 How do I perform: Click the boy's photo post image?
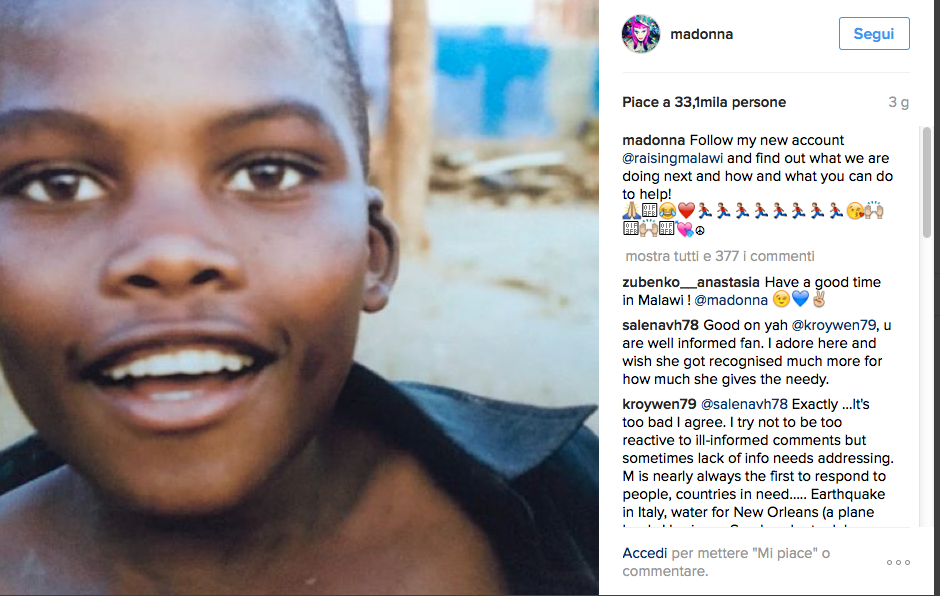pos(299,298)
